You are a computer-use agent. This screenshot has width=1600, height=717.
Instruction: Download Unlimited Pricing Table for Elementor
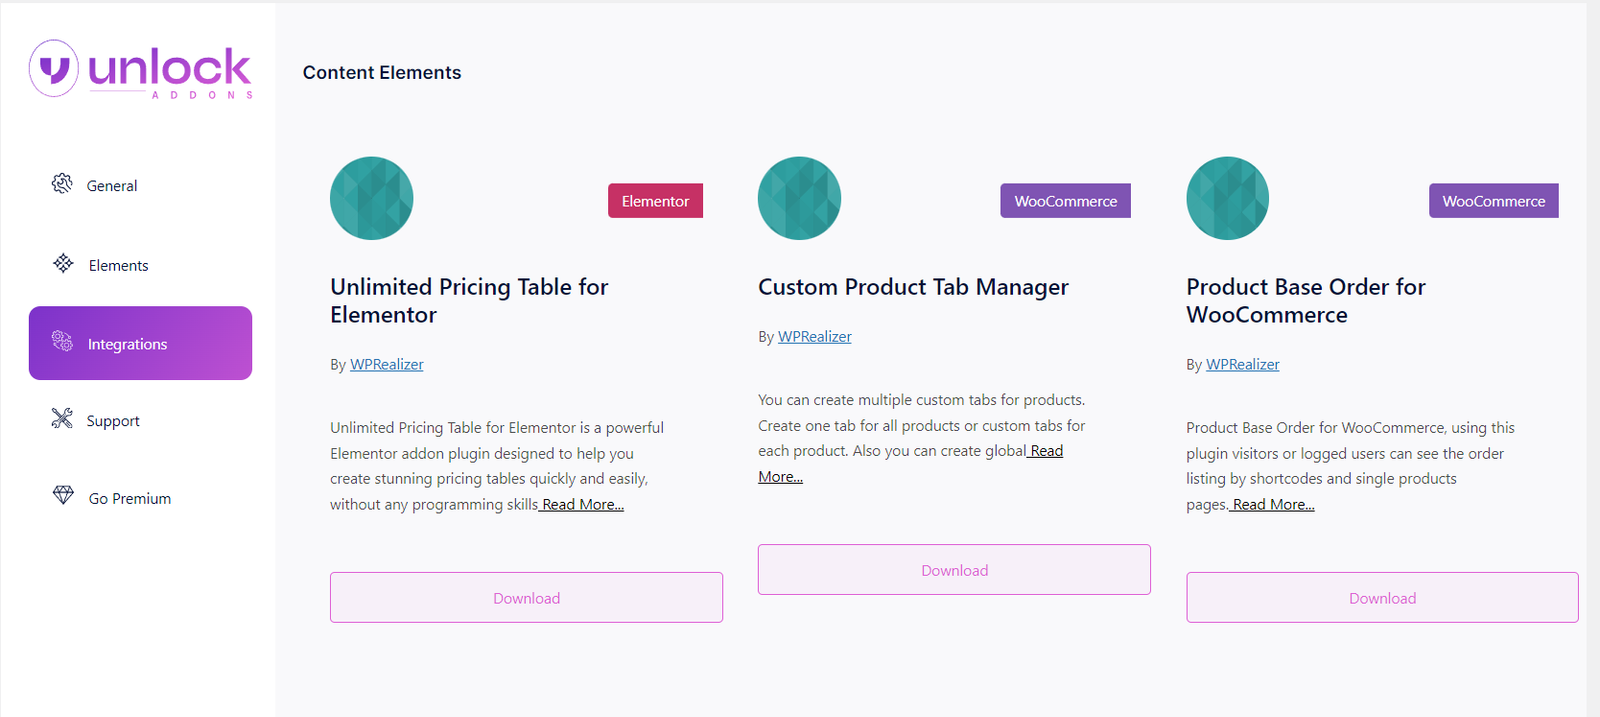point(526,598)
